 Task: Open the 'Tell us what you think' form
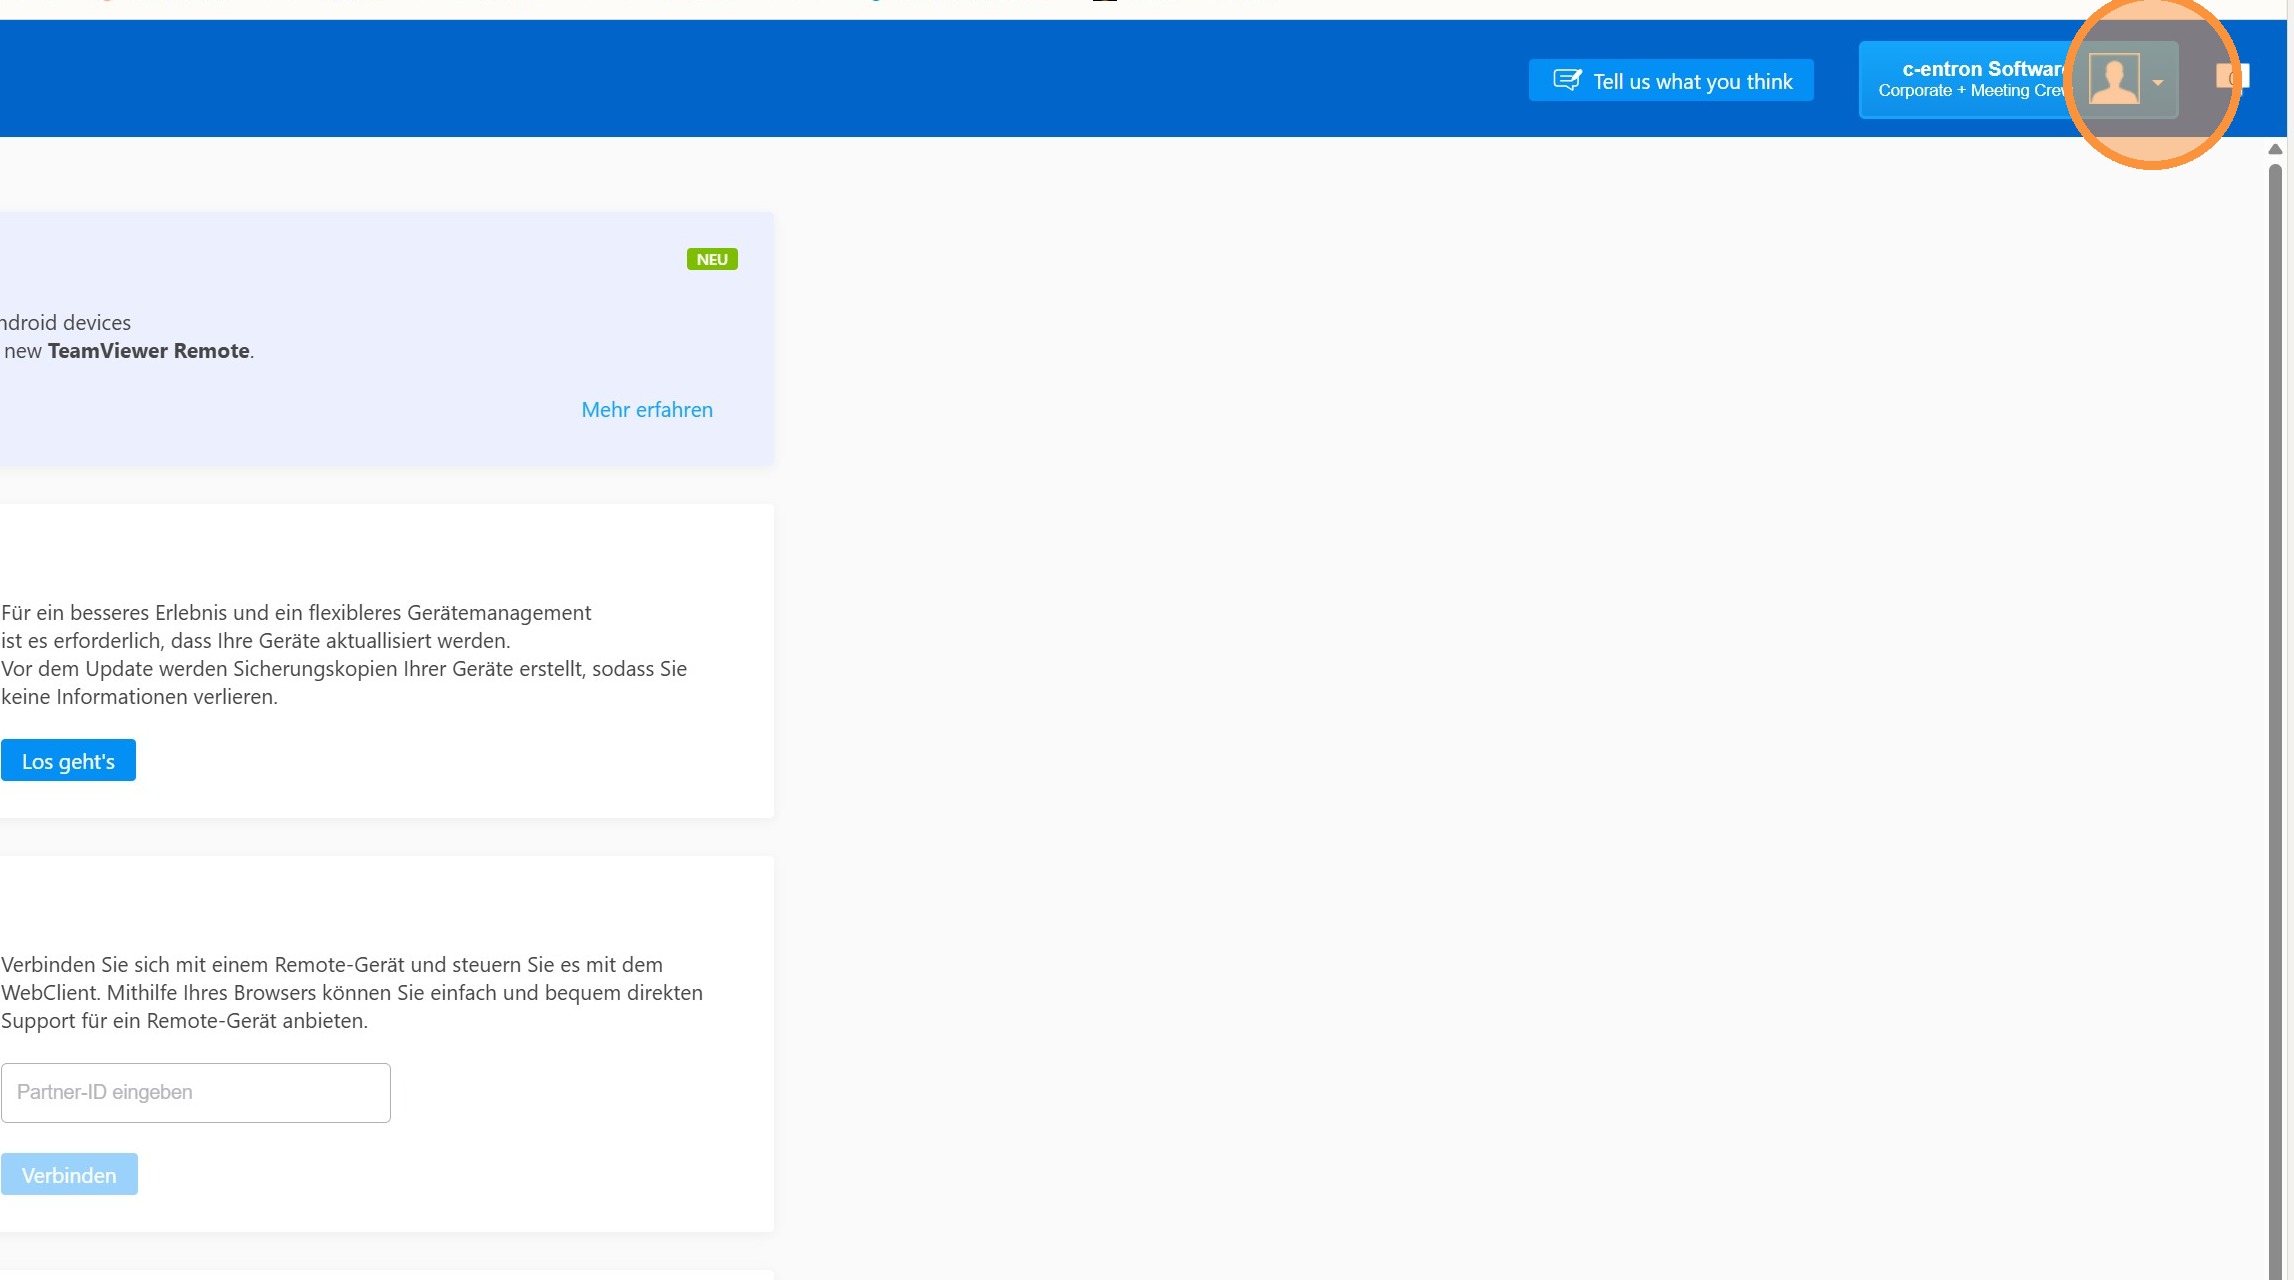click(x=1691, y=81)
